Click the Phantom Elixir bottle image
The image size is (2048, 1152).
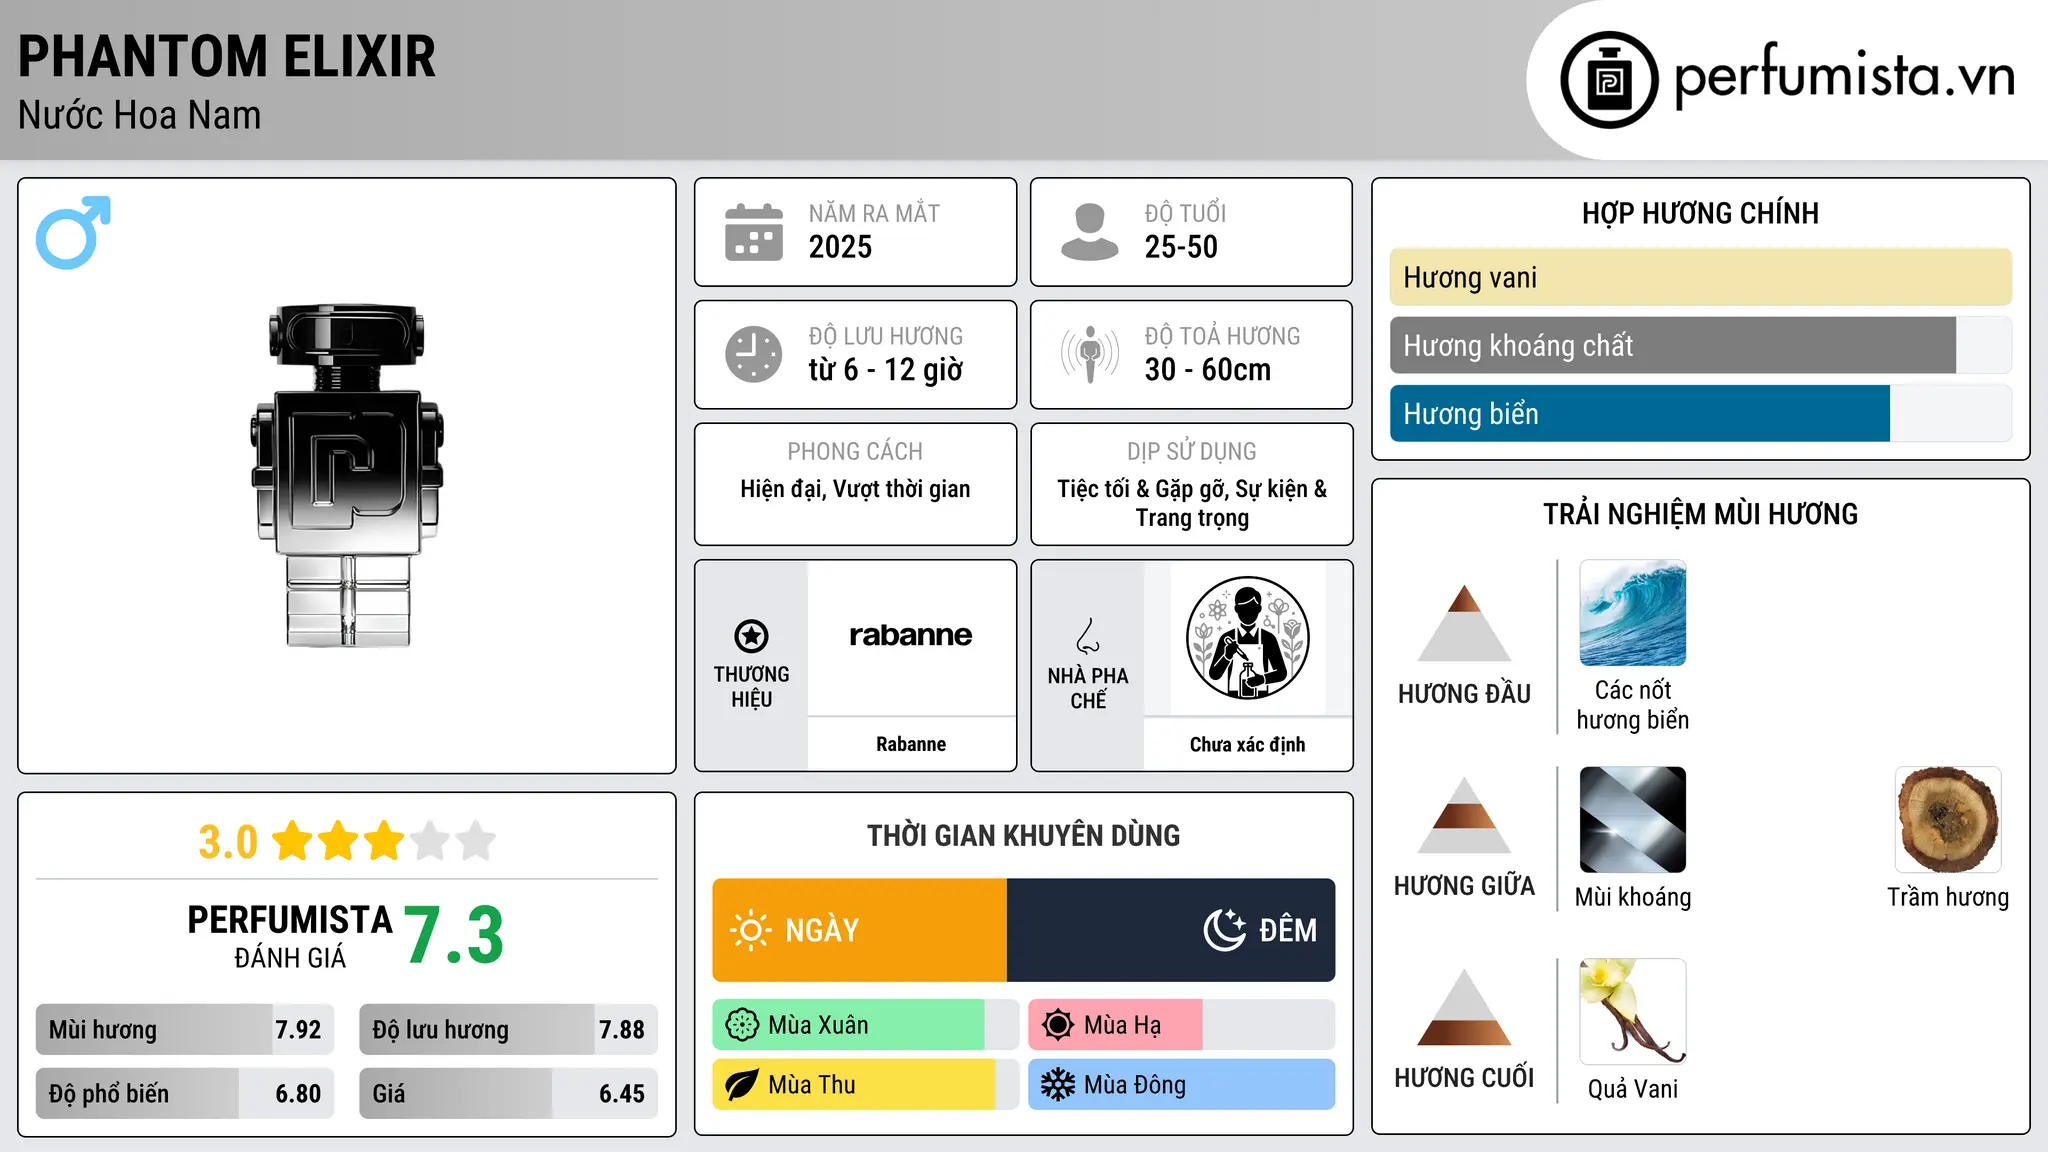point(347,476)
